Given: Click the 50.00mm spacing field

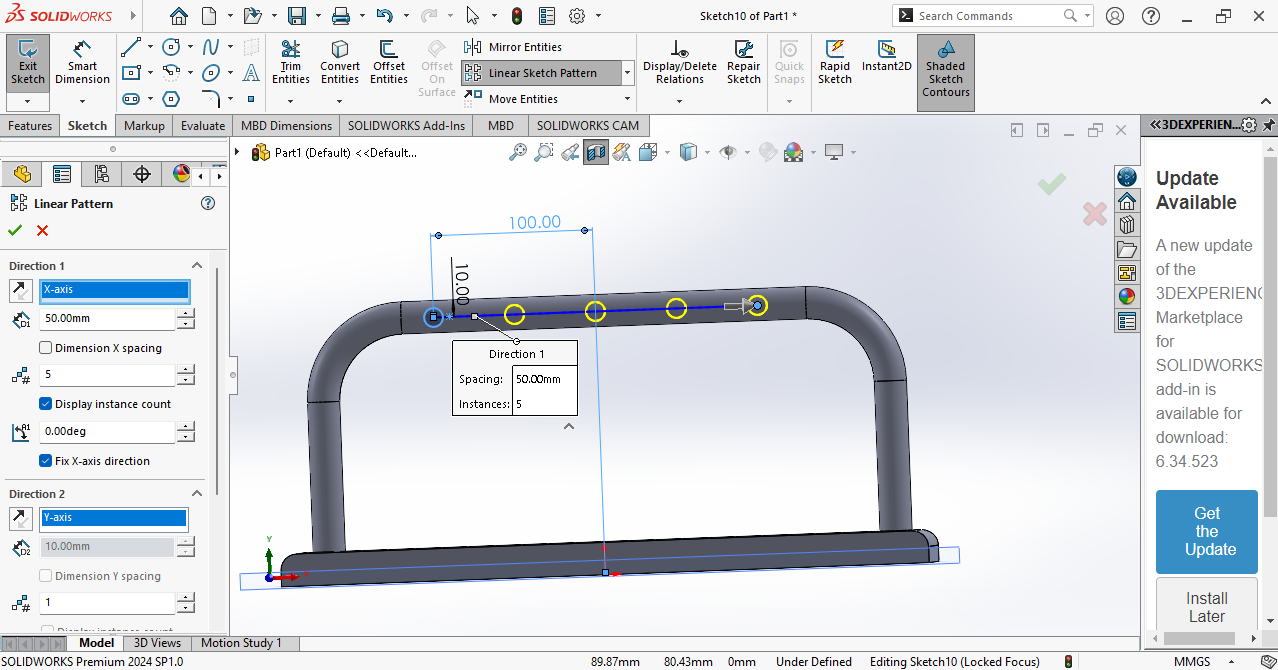Looking at the screenshot, I should coord(107,319).
